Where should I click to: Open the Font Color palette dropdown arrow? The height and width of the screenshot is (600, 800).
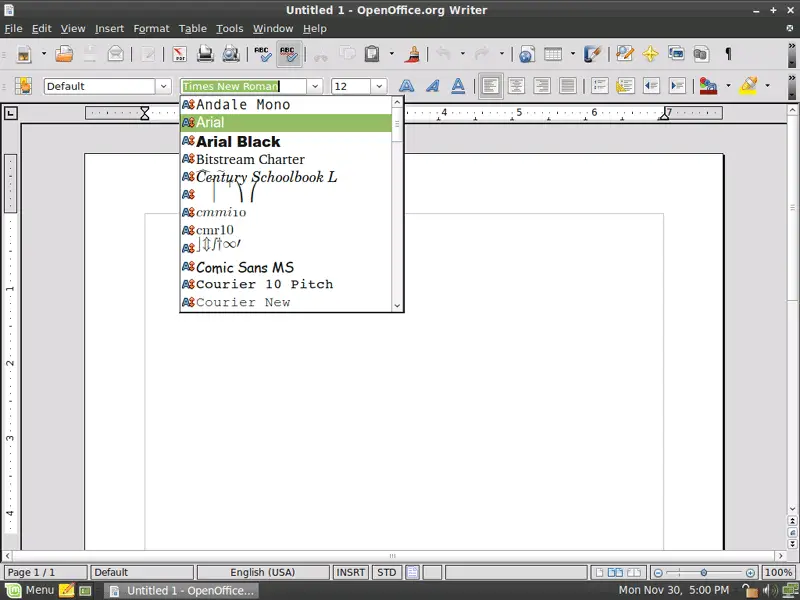[x=728, y=85]
